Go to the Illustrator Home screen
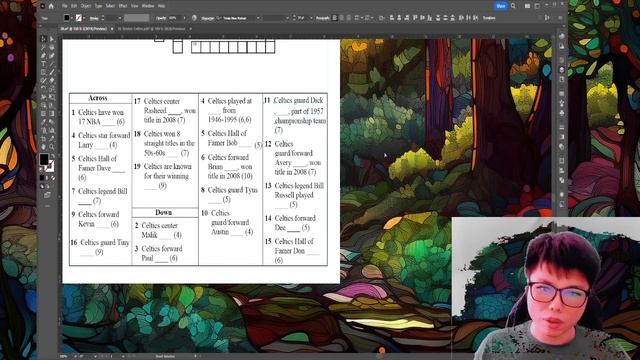Image resolution: width=640 pixels, height=360 pixels. pyautogui.click(x=51, y=6)
